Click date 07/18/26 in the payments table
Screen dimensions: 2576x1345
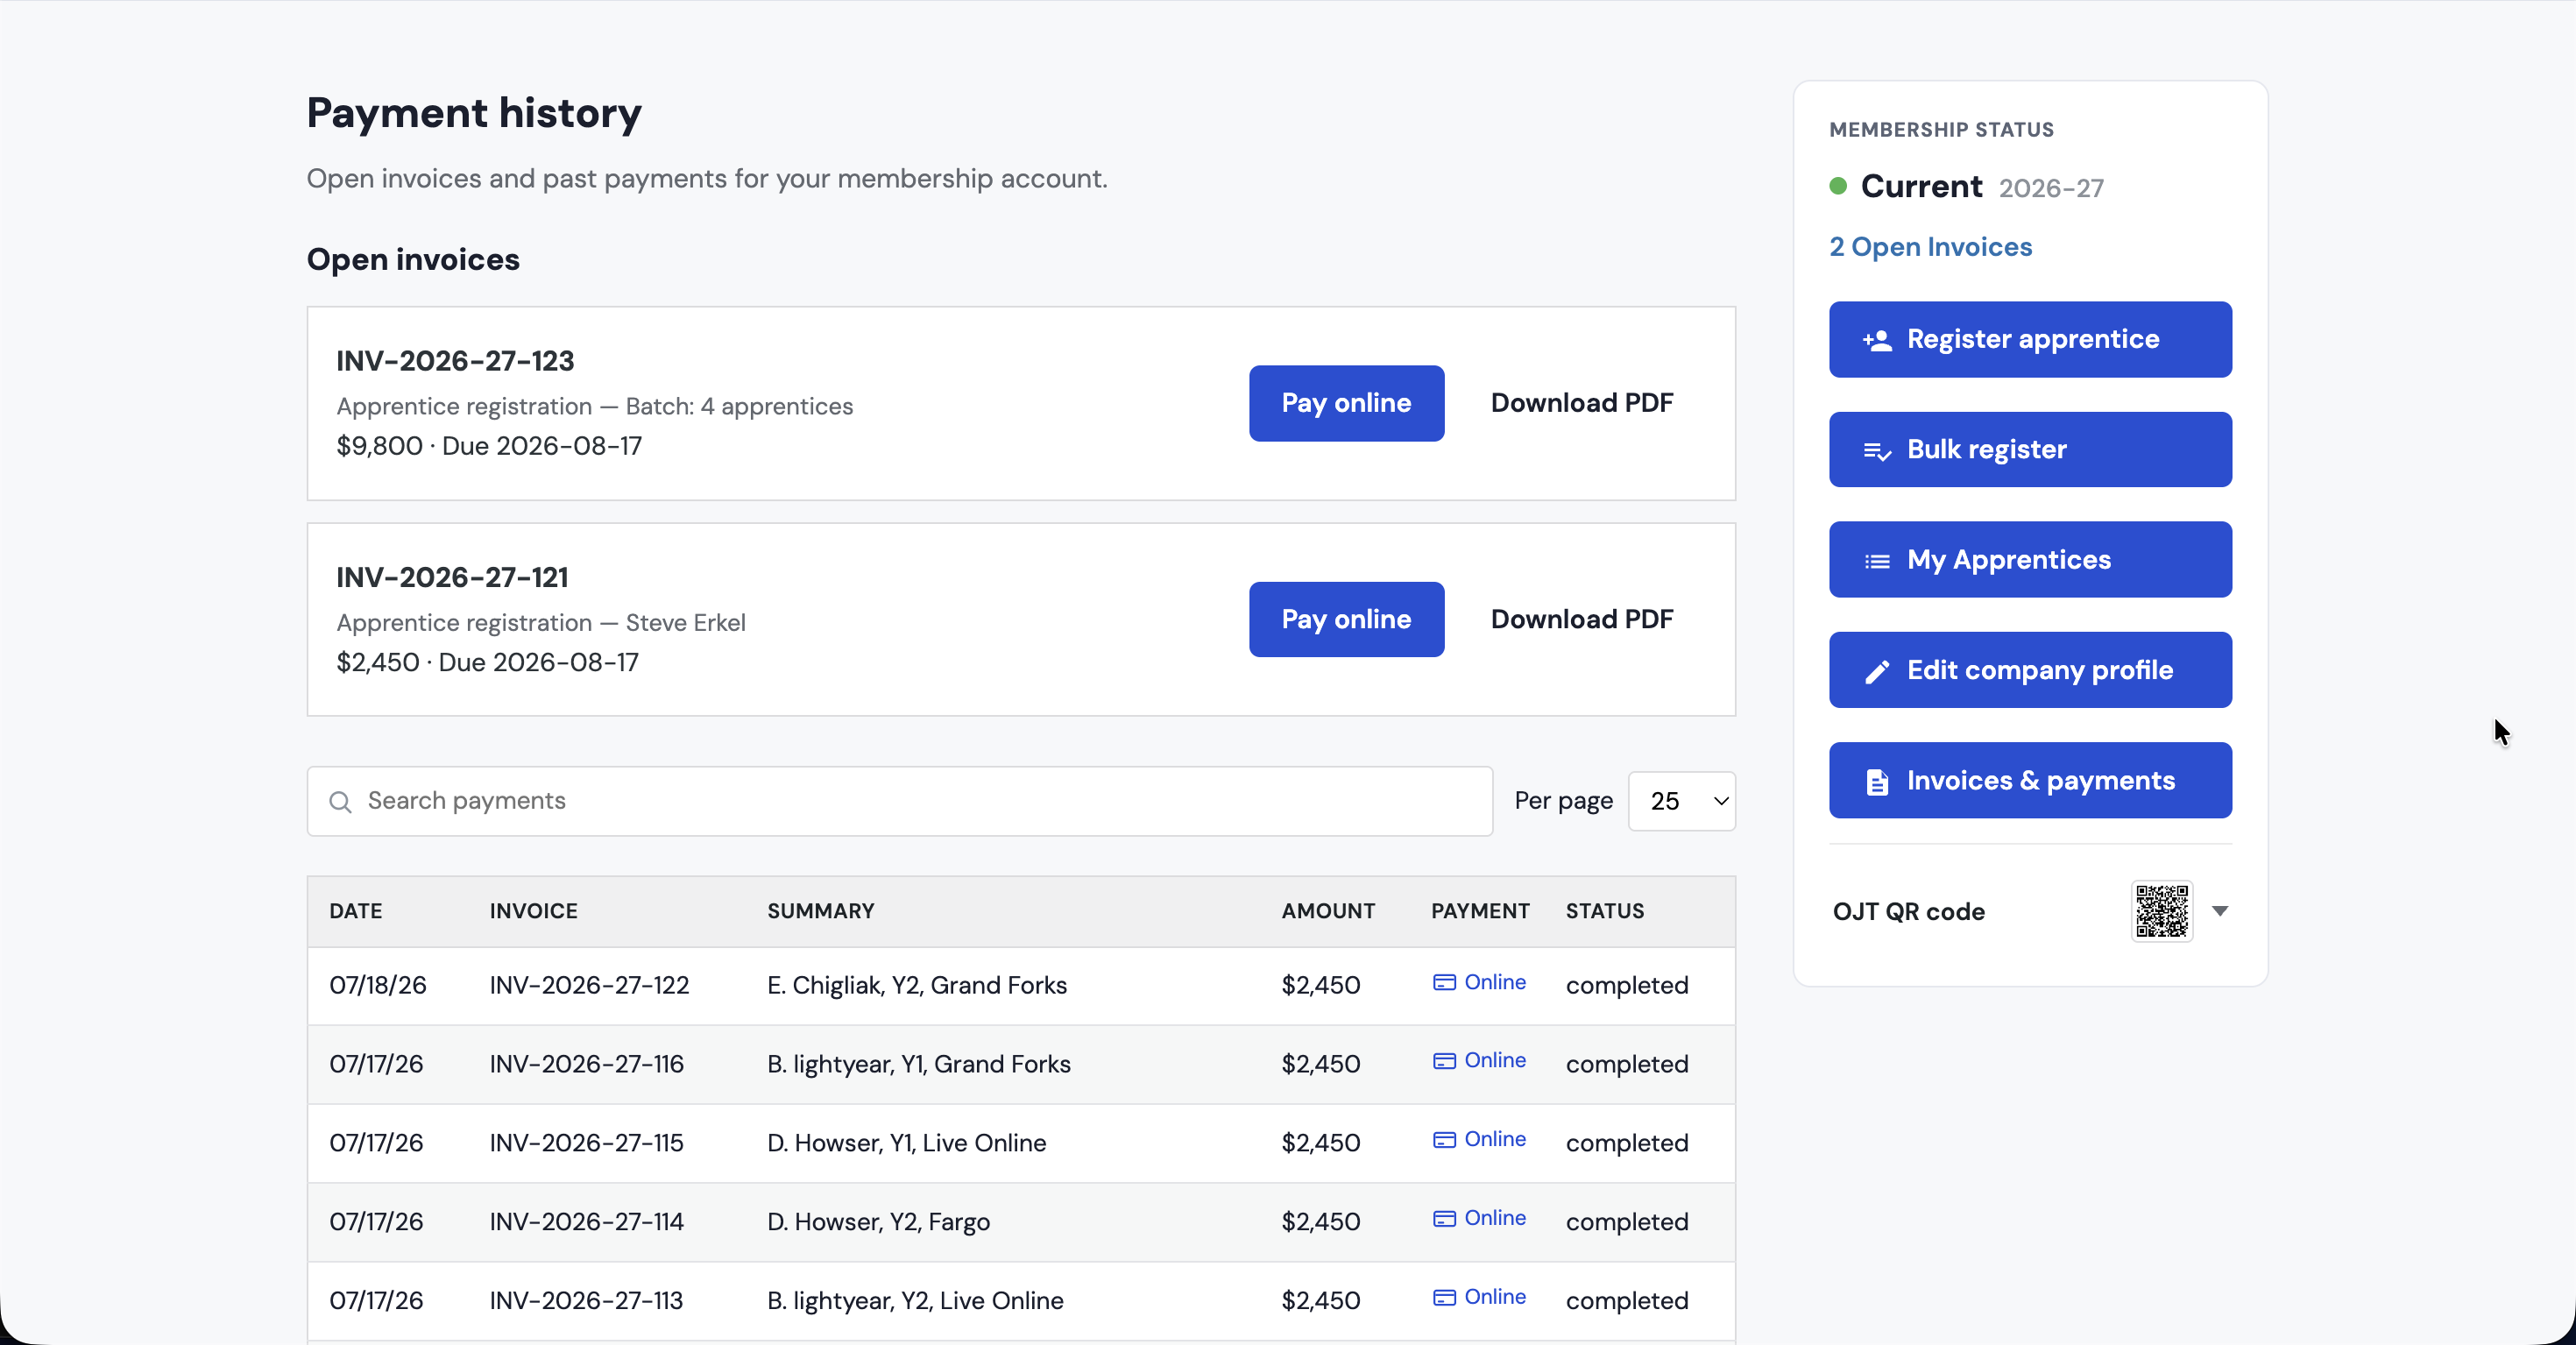coord(377,985)
